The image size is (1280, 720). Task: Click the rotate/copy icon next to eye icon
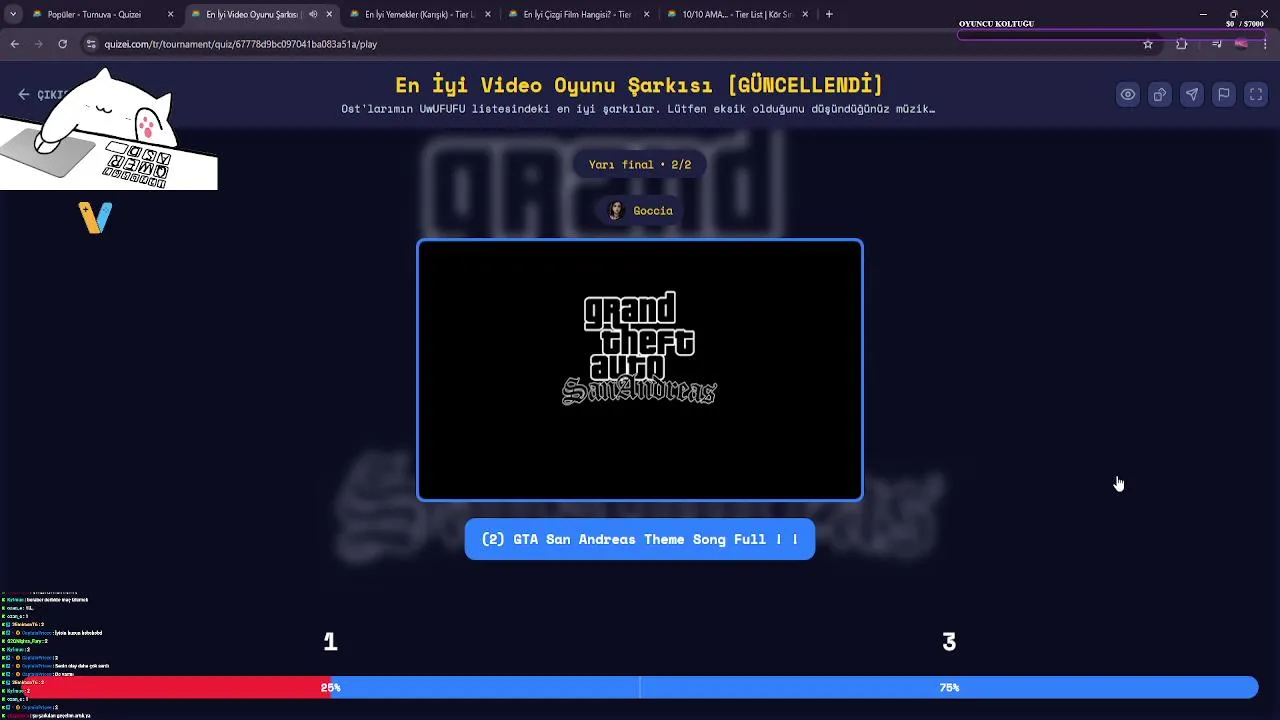tap(1160, 95)
